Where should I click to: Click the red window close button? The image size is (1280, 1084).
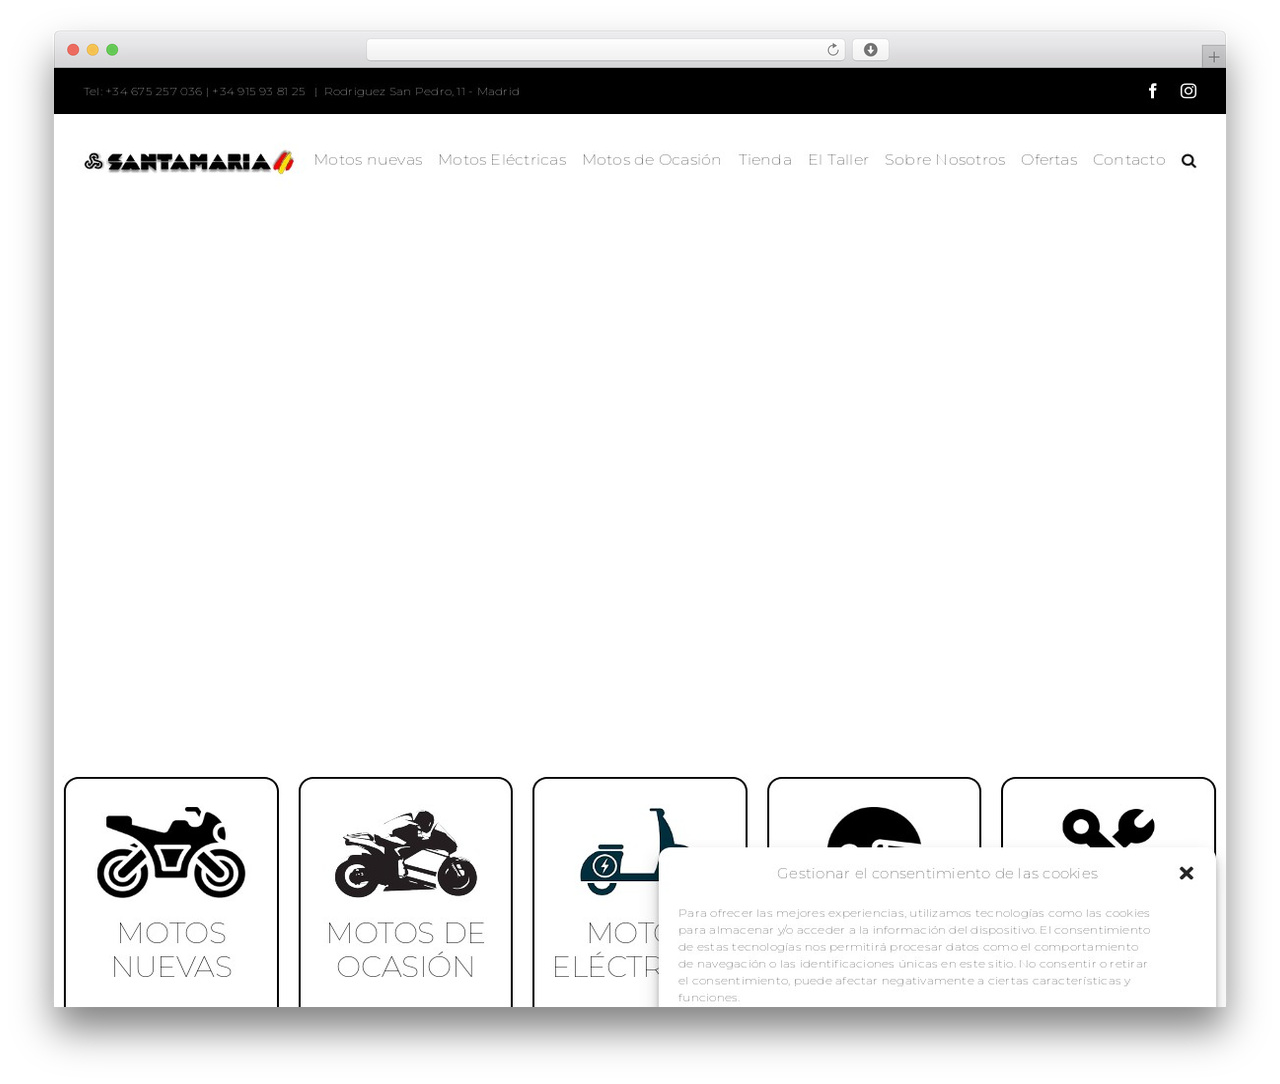point(73,50)
